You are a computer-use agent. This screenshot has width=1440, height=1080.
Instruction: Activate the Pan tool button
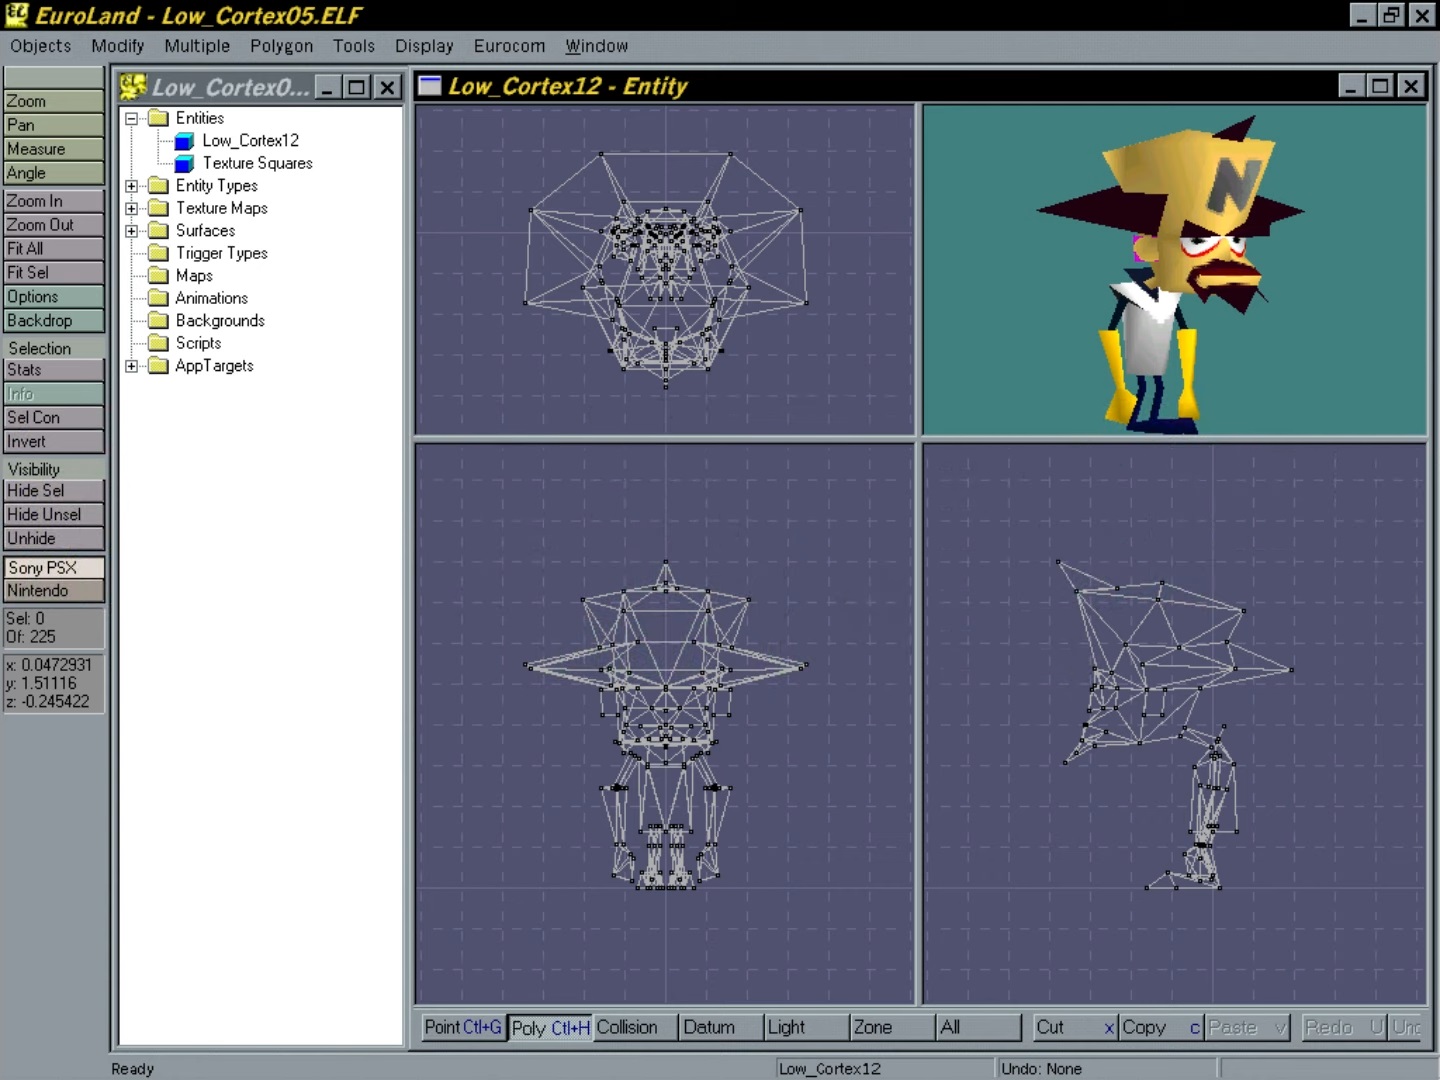(54, 125)
